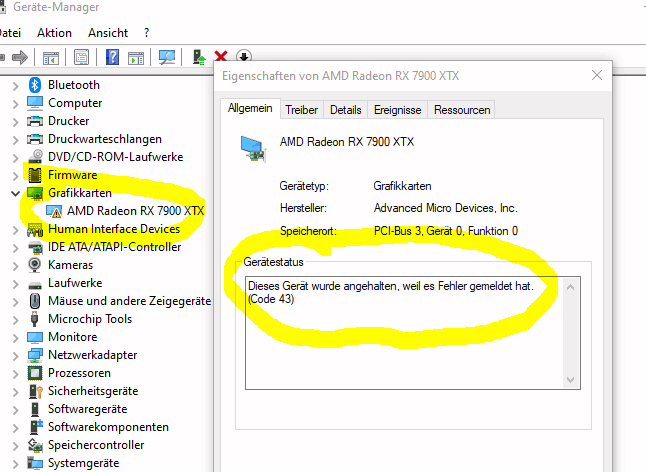Image resolution: width=646 pixels, height=472 pixels.
Task: Expand the Computer tree node
Action: pos(15,104)
